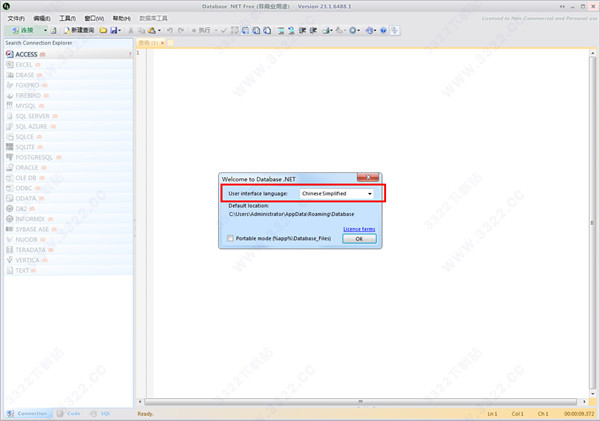Click the MYSQL database icon
This screenshot has height=421, width=600.
coord(10,106)
